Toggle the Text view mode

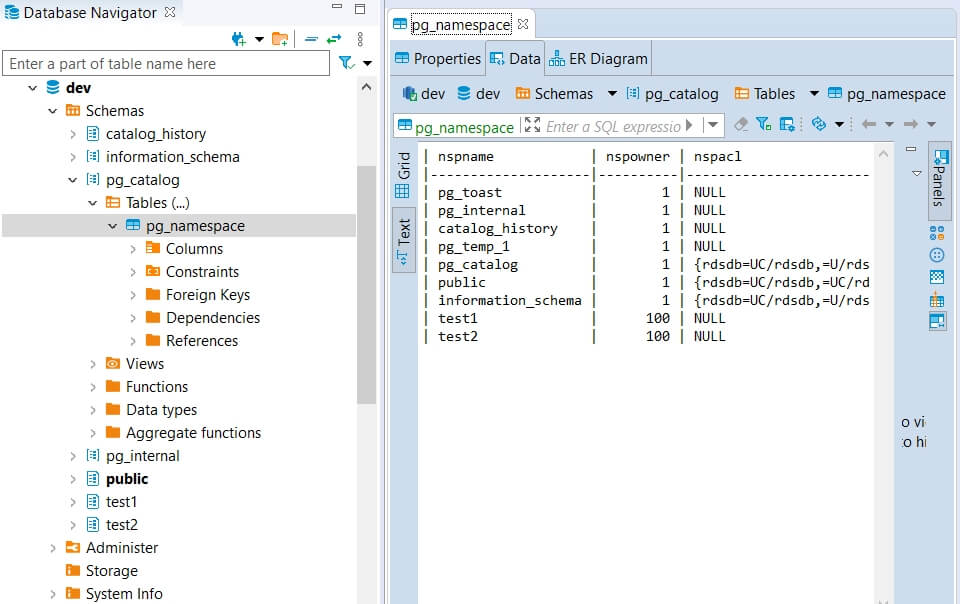(403, 242)
